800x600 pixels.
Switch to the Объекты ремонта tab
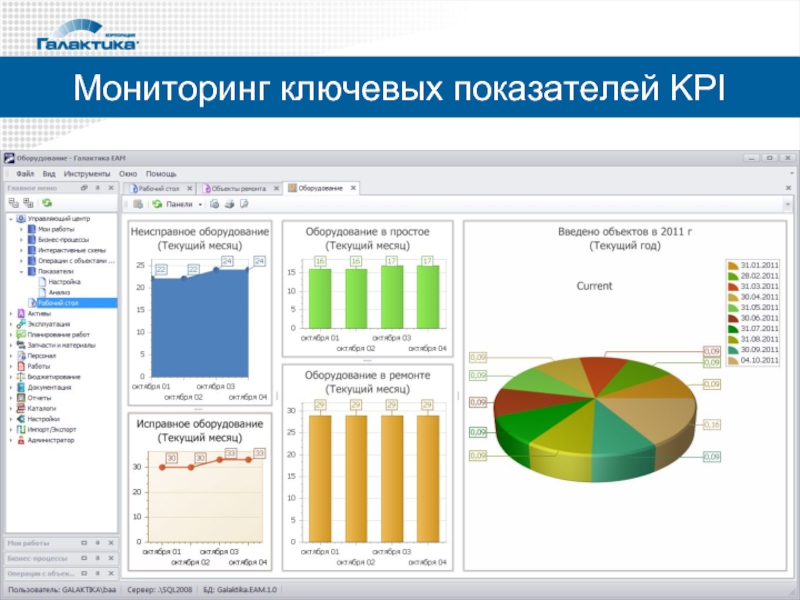click(x=239, y=189)
